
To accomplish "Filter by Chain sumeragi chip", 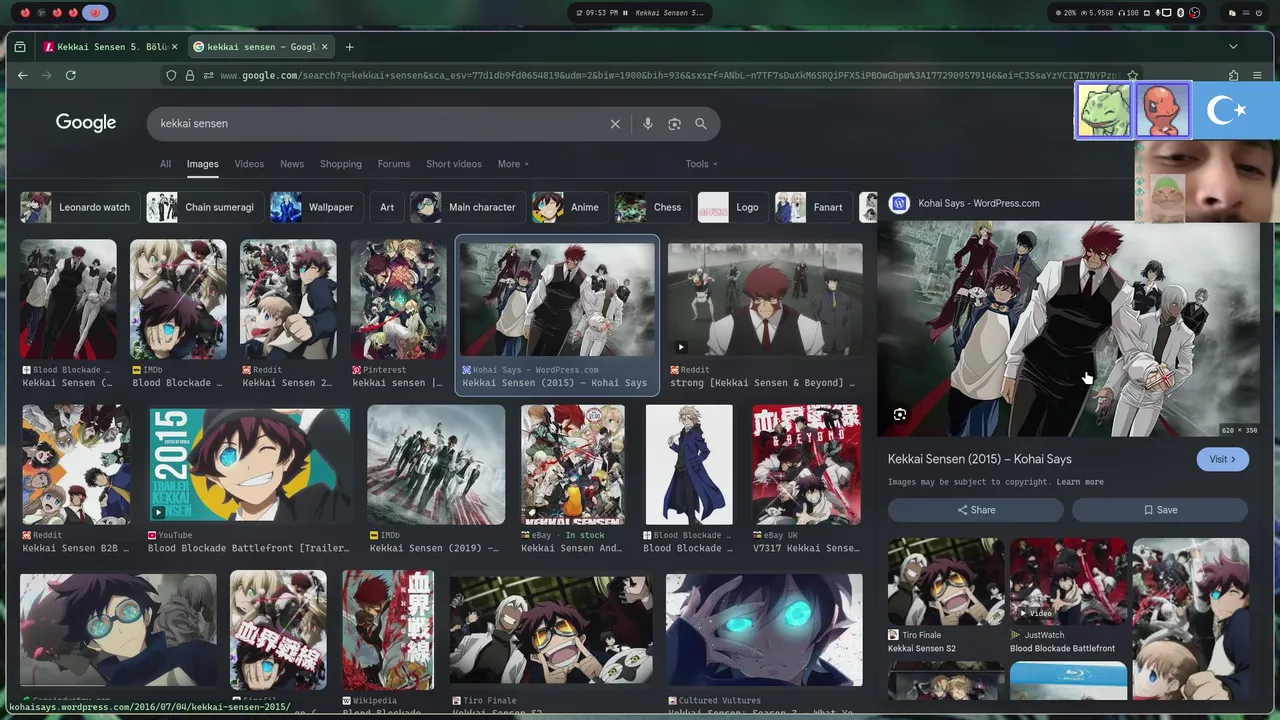I will coord(203,207).
